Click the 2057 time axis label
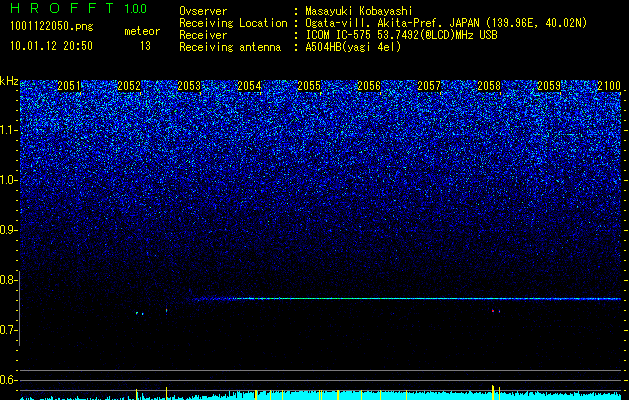This screenshot has width=629, height=400. tap(429, 86)
